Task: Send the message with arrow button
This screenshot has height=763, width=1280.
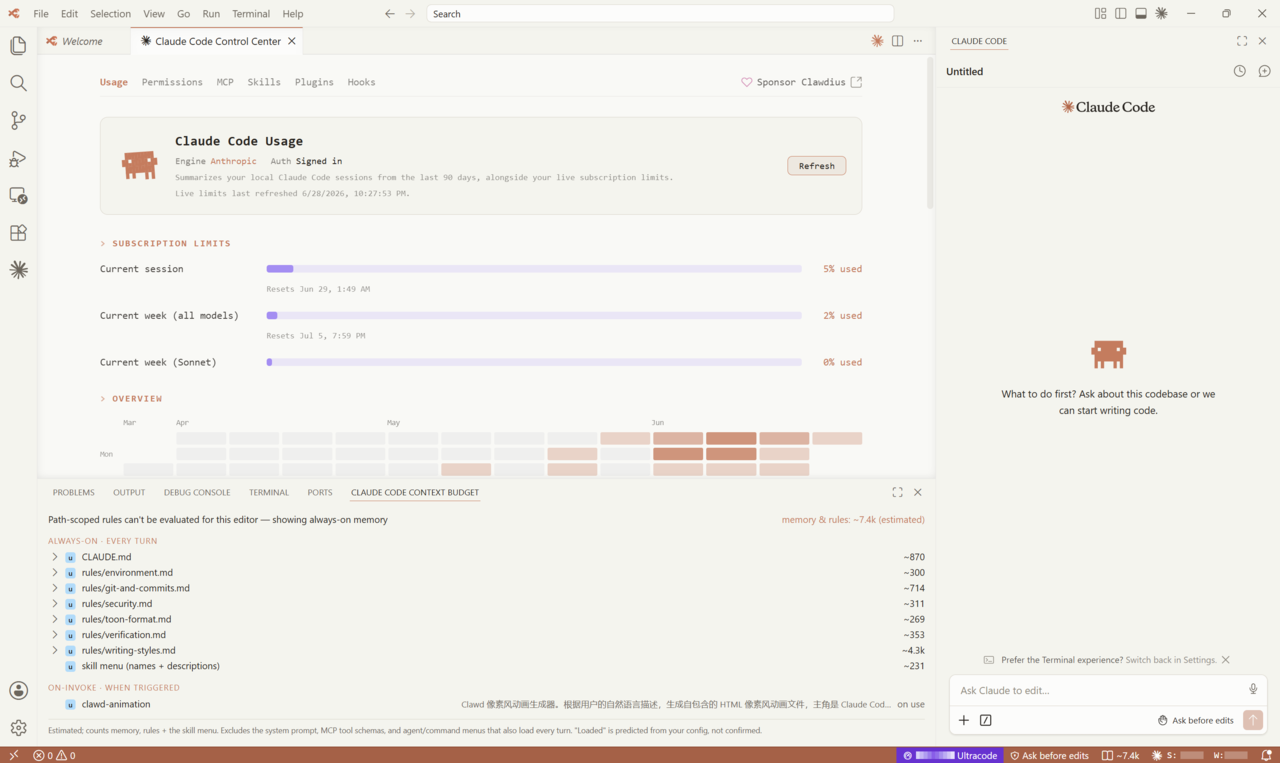Action: [x=1253, y=720]
